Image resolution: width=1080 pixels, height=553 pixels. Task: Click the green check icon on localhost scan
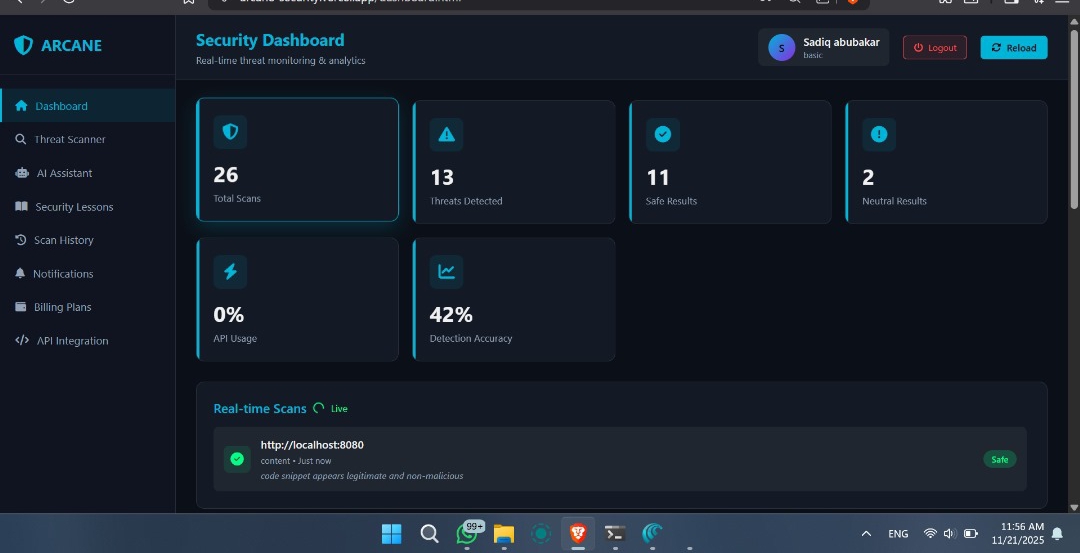(x=237, y=459)
